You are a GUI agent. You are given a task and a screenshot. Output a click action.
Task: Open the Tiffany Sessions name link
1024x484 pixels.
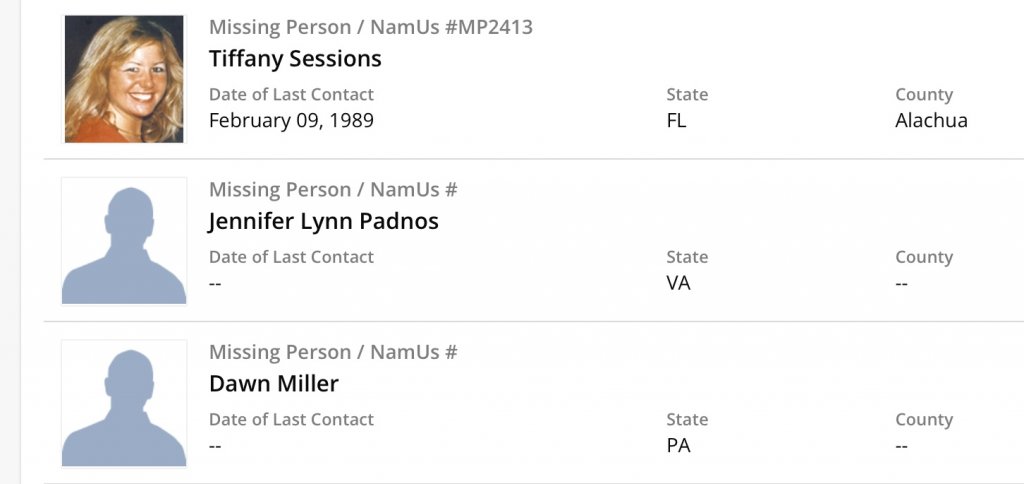(295, 58)
